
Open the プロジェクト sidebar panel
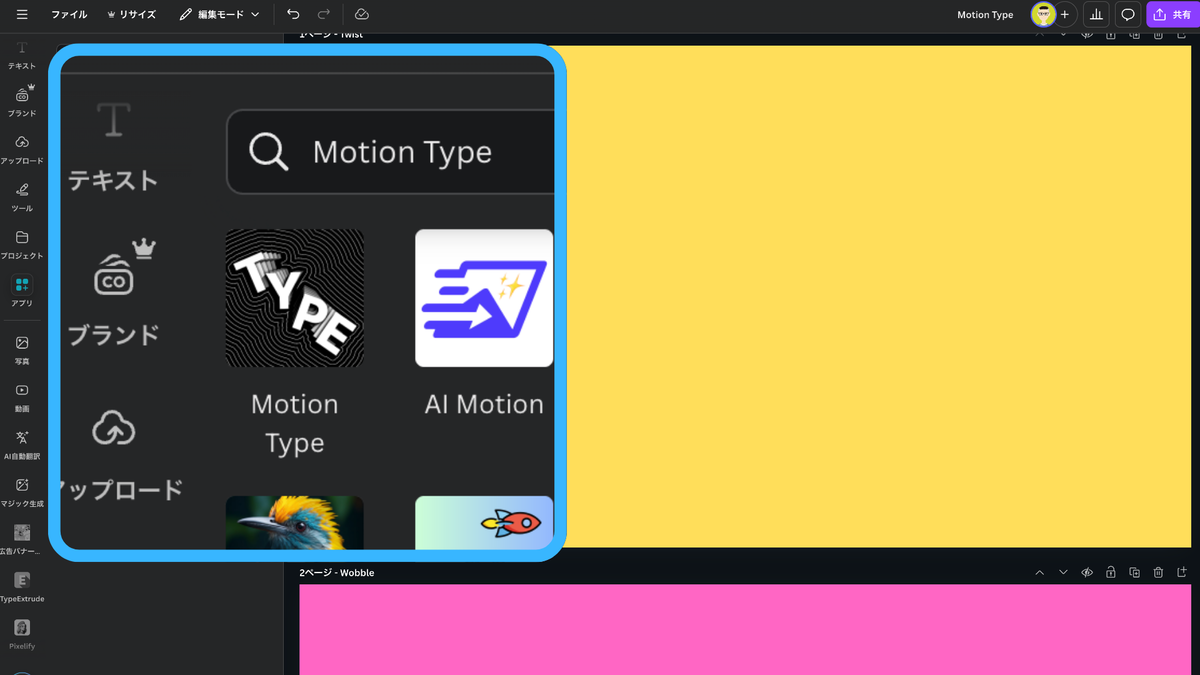pyautogui.click(x=22, y=245)
